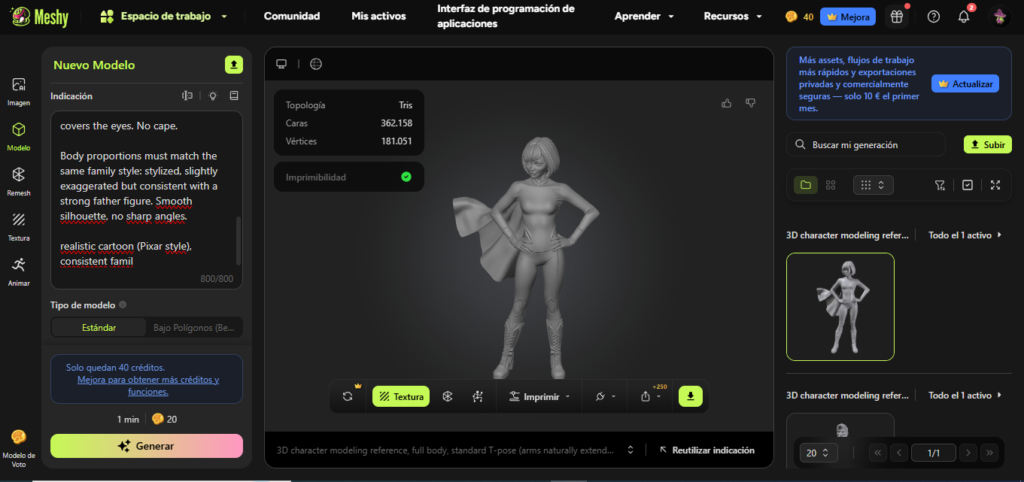Click the Meshy logo
Screen dimensions: 1024x482
tap(40, 16)
